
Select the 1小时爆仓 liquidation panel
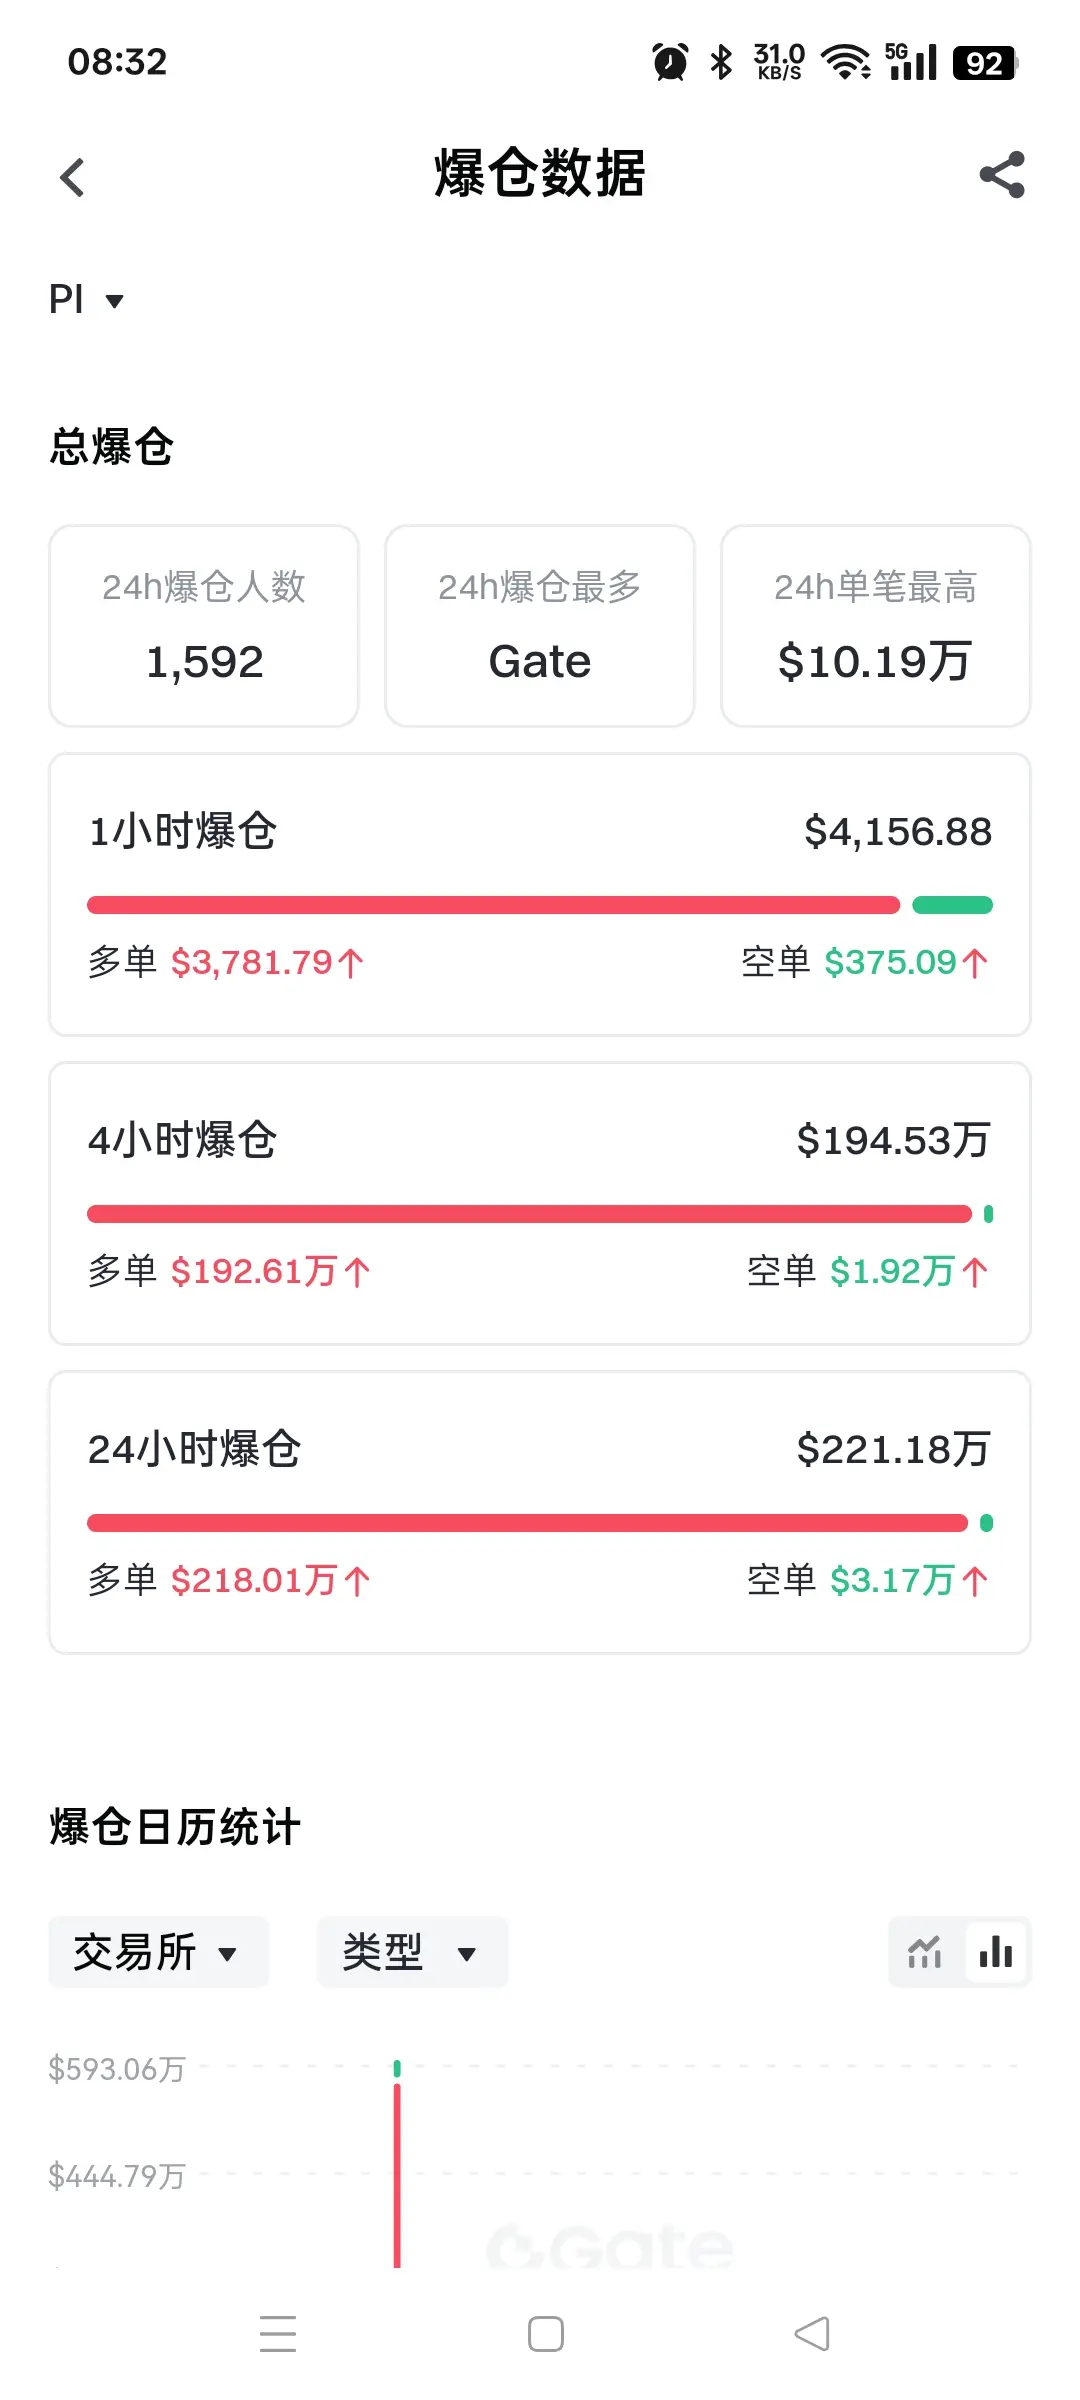click(x=540, y=895)
